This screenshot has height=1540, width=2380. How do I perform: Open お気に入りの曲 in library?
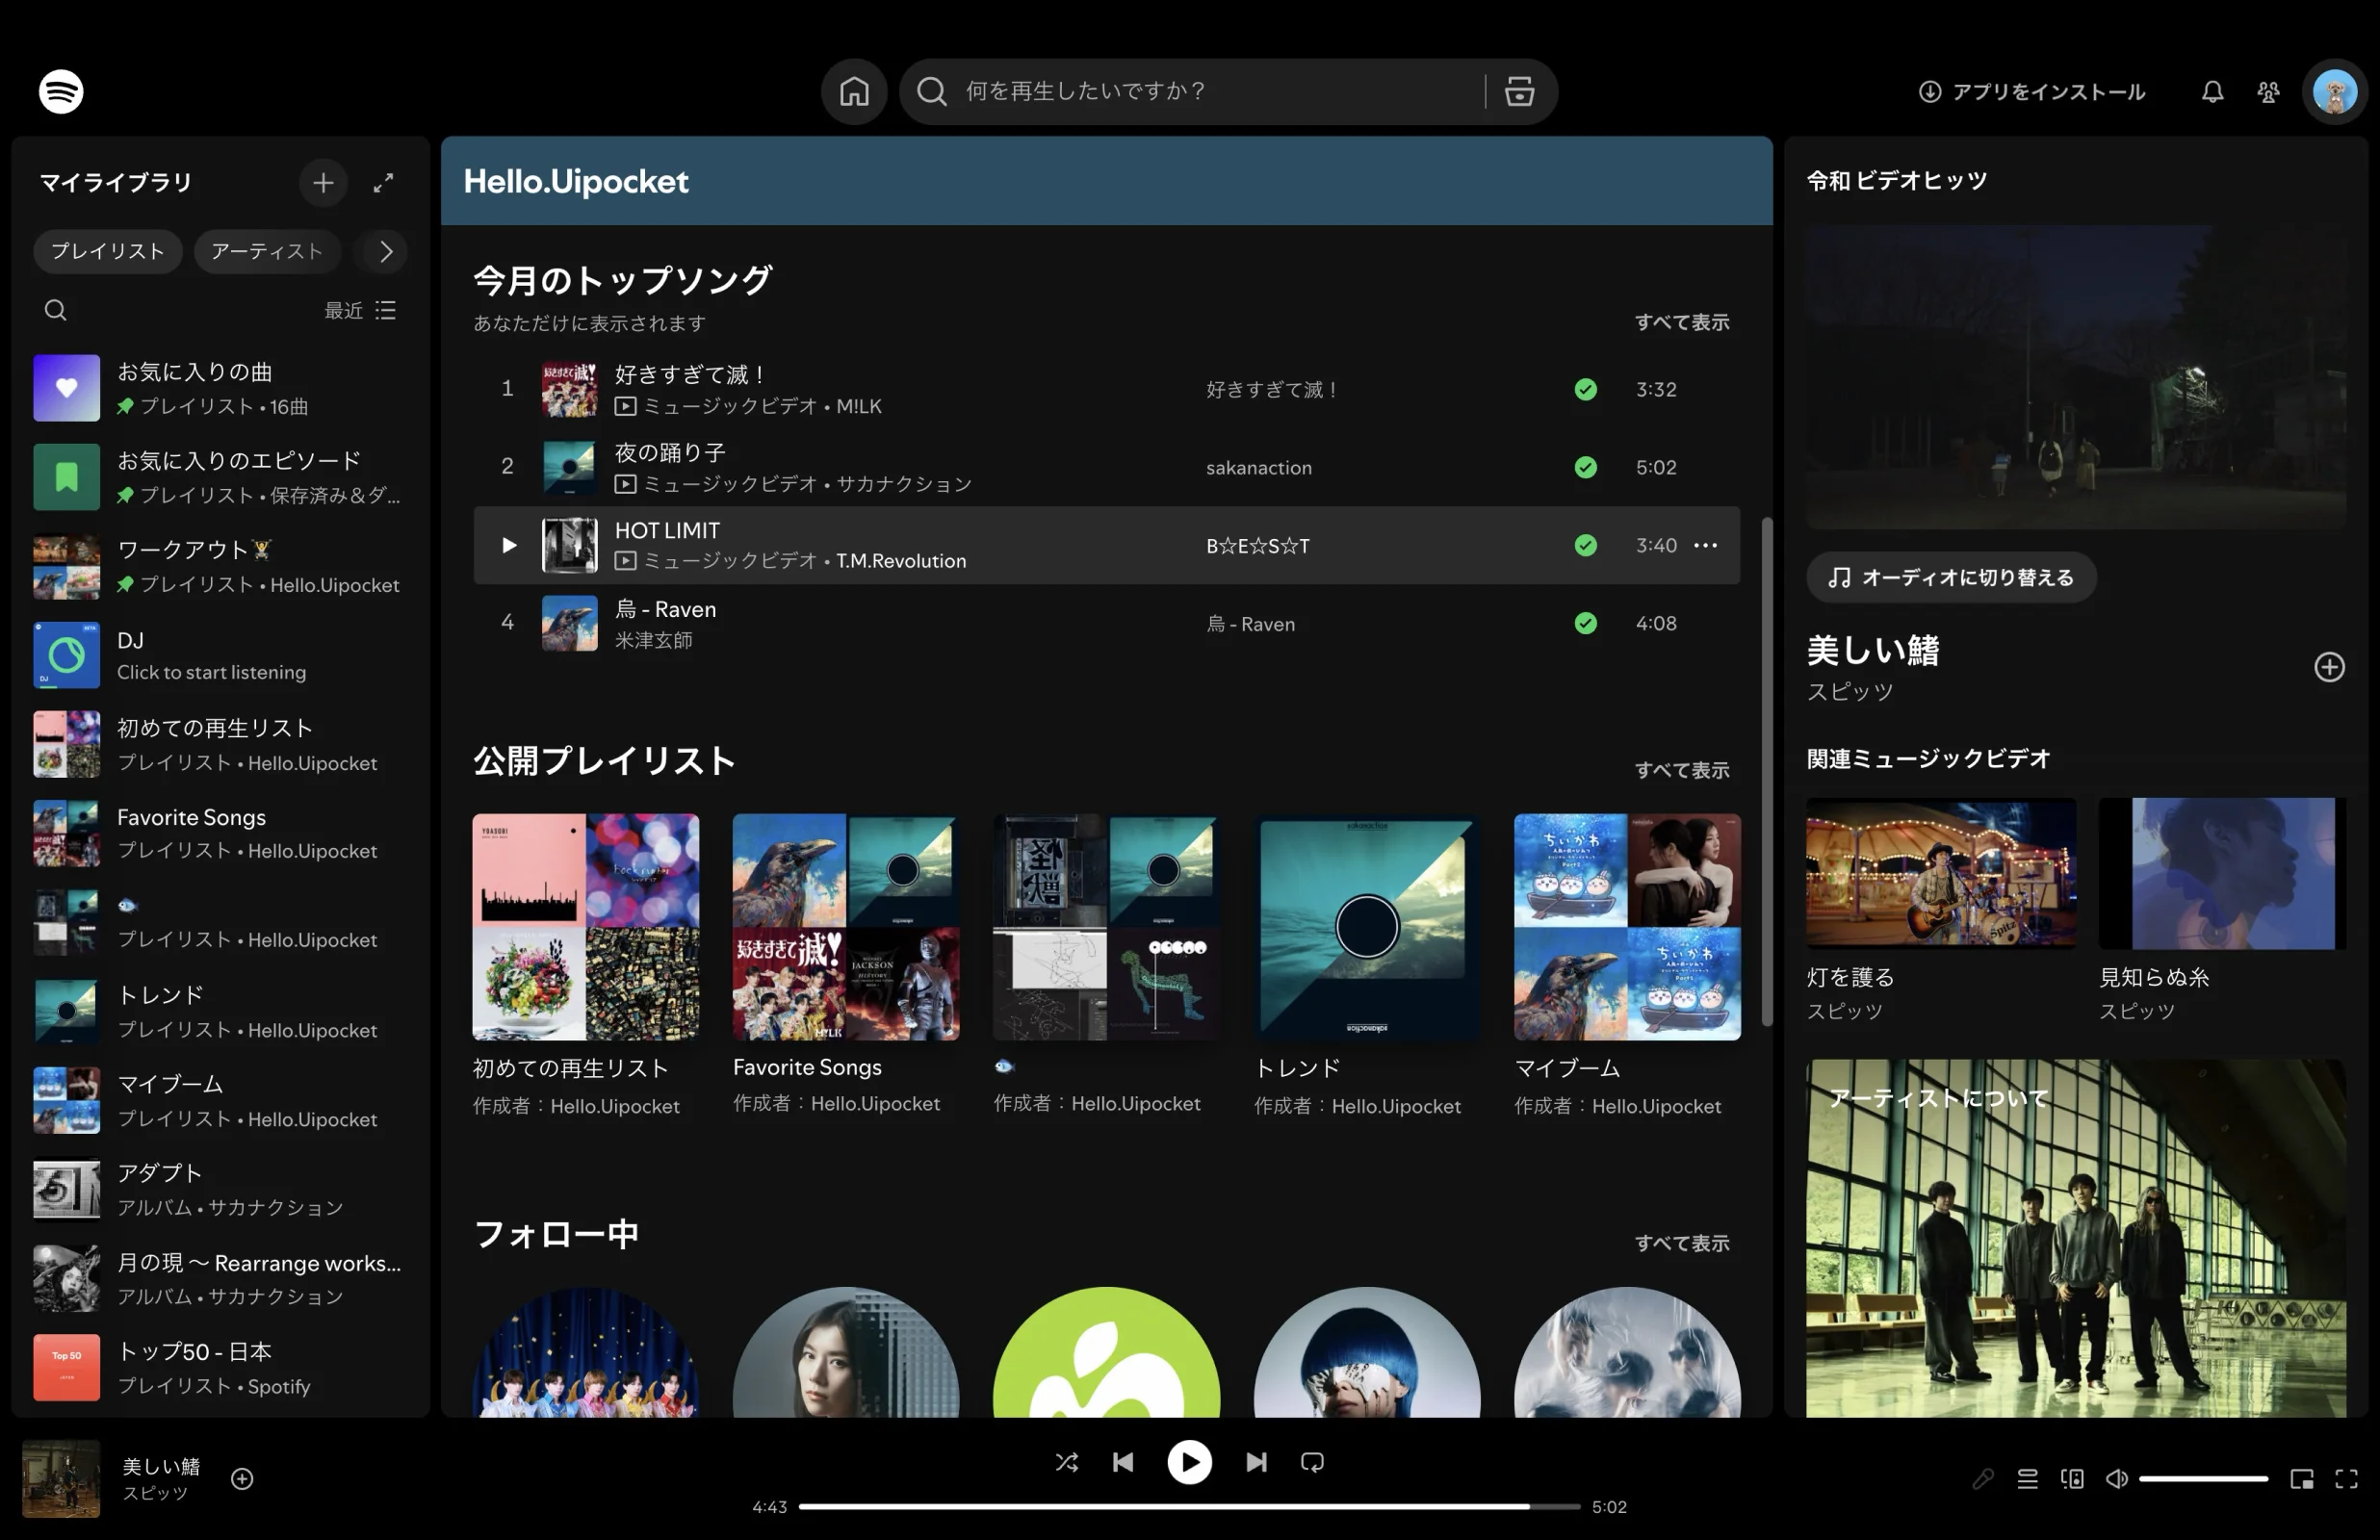[220, 389]
